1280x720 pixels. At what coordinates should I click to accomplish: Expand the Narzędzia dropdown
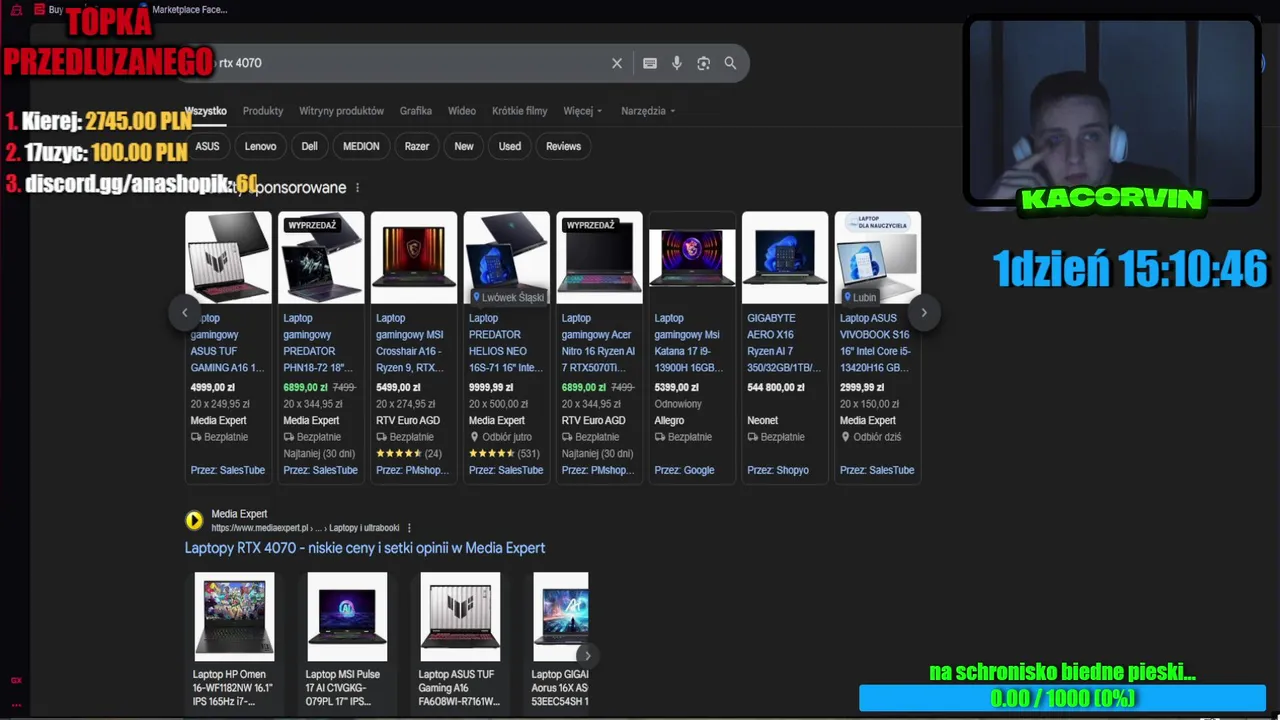tap(648, 111)
